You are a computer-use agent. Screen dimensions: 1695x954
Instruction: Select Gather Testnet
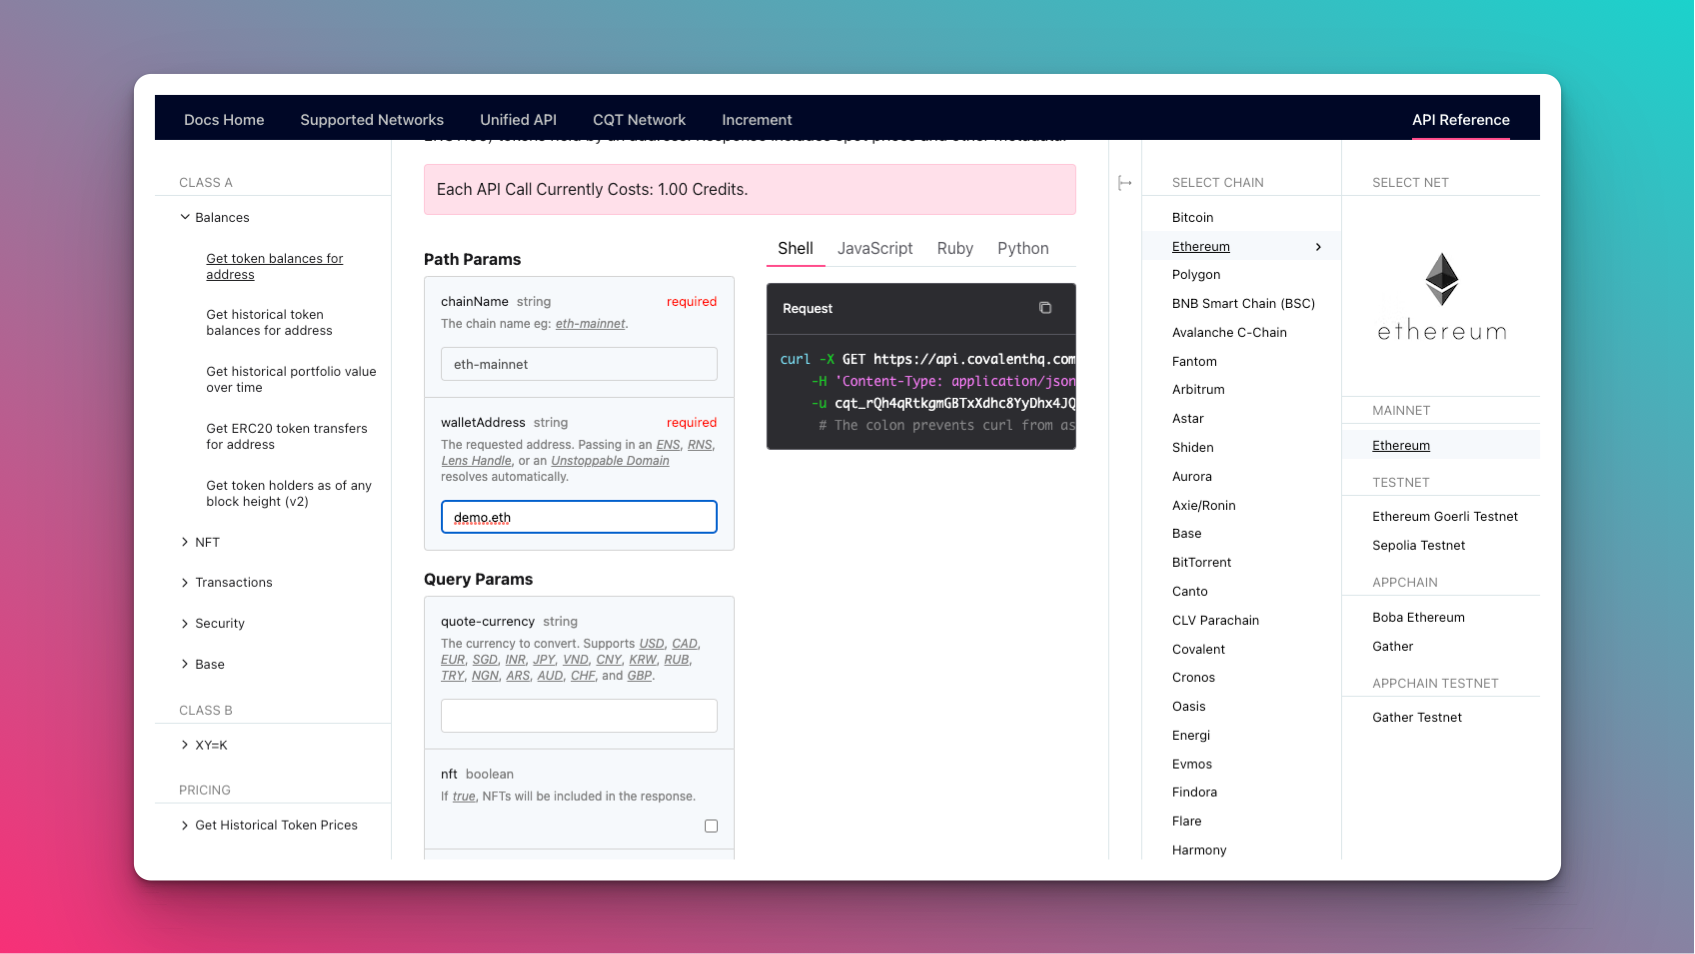point(1417,718)
